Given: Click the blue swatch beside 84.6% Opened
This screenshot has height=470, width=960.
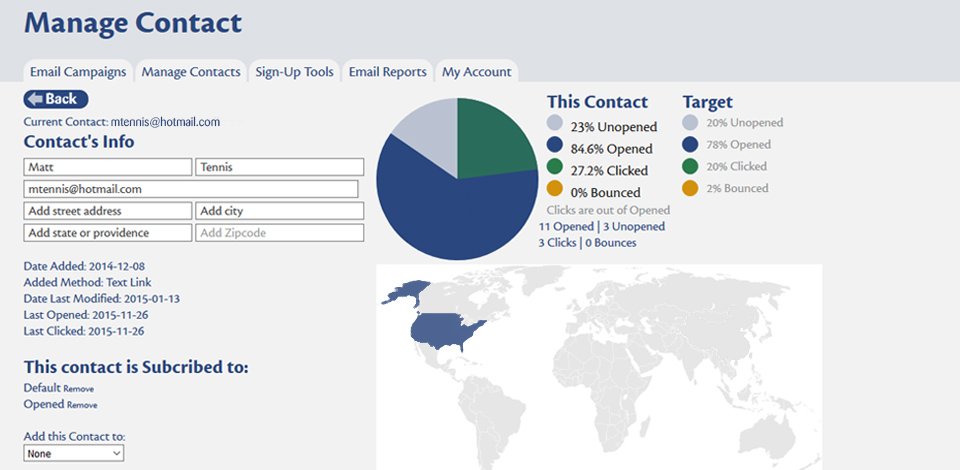Looking at the screenshot, I should pos(555,145).
